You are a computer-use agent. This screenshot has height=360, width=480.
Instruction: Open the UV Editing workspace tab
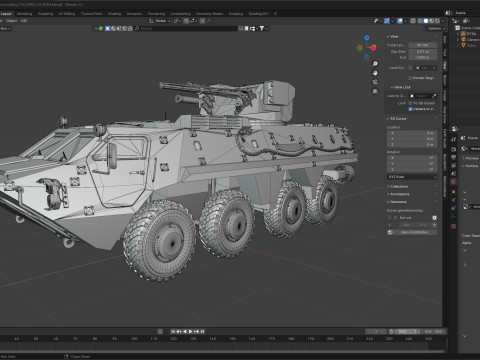(x=67, y=14)
